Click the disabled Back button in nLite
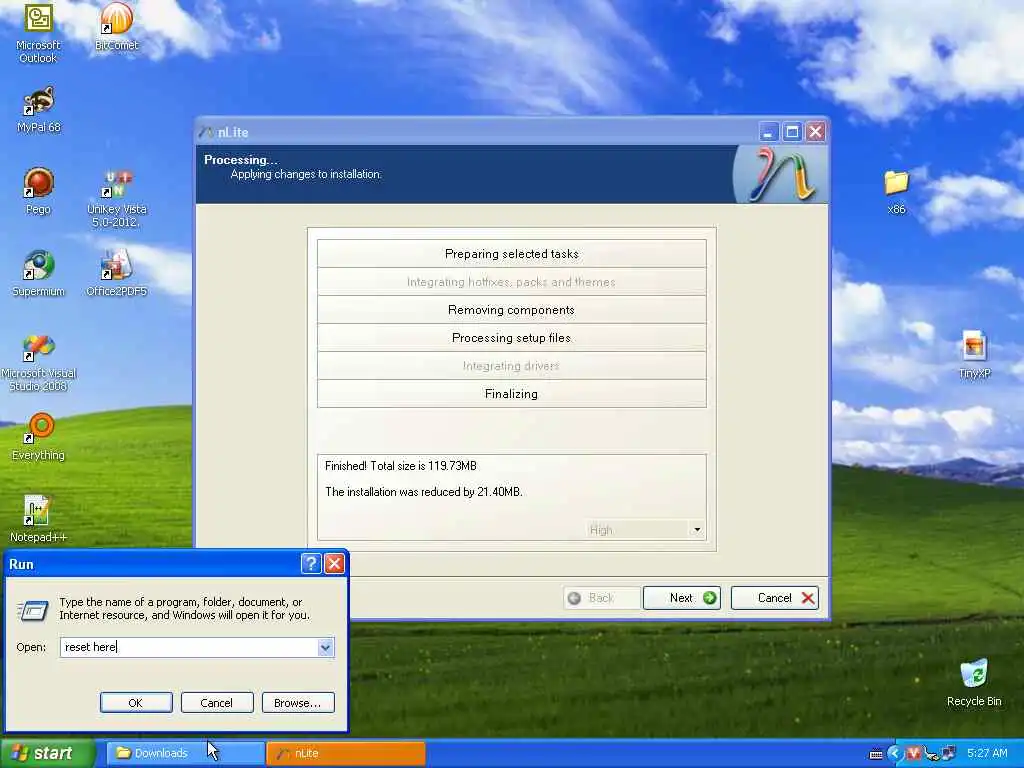Image resolution: width=1024 pixels, height=768 pixels. [601, 598]
